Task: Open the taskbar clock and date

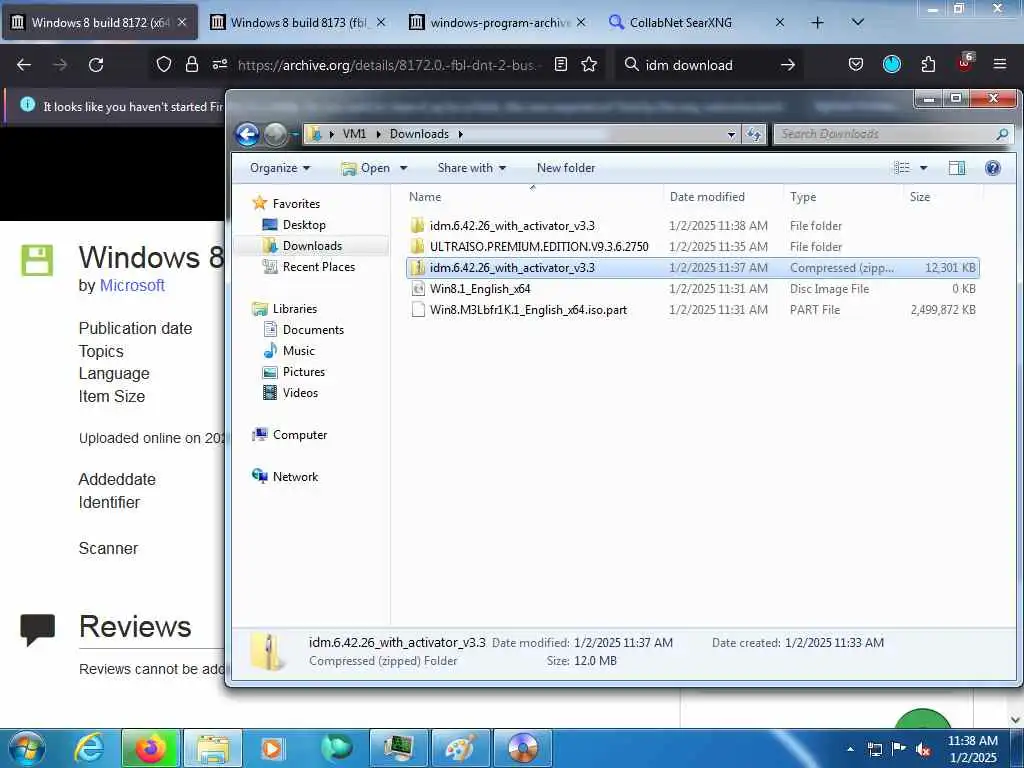Action: point(972,748)
